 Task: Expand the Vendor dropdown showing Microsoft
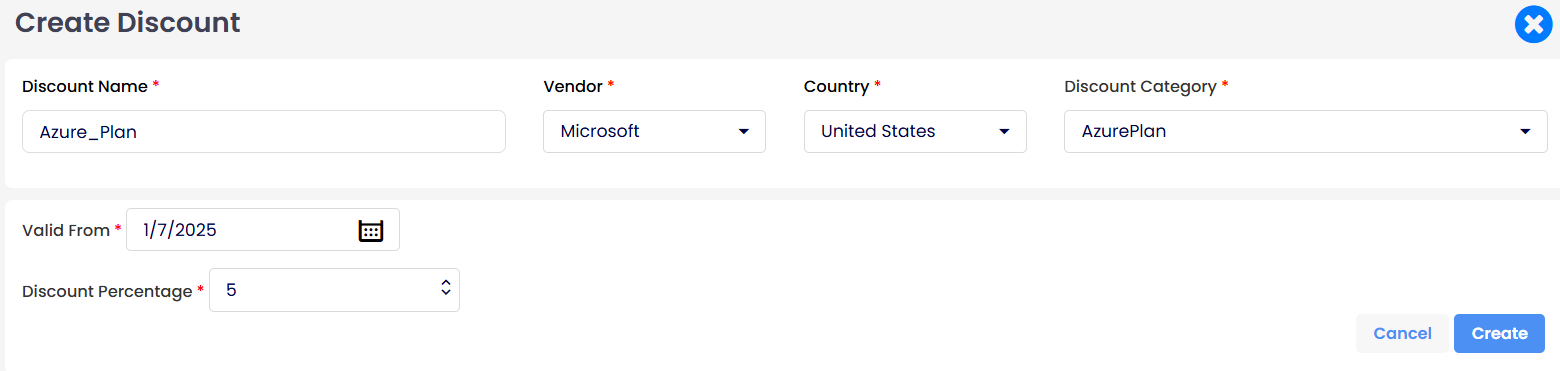point(654,131)
